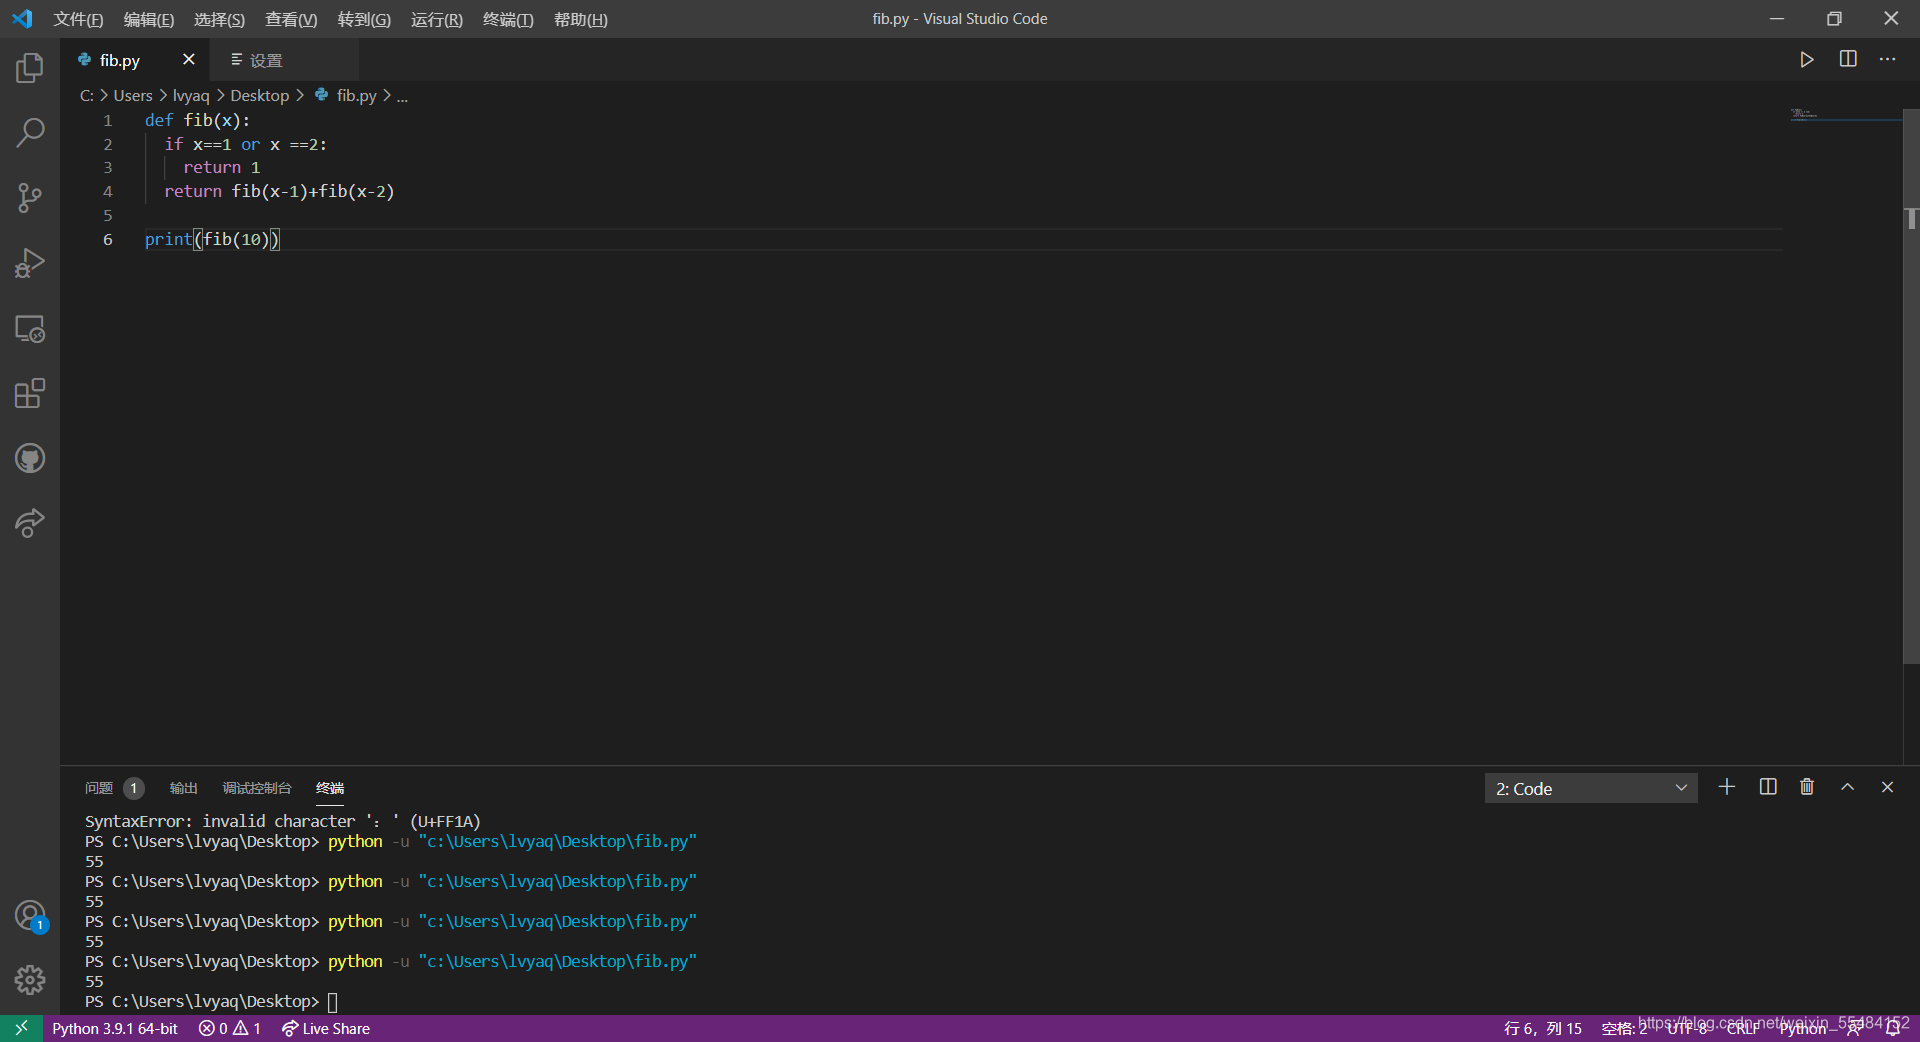
Task: Open the Search sidebar icon
Action: [30, 131]
